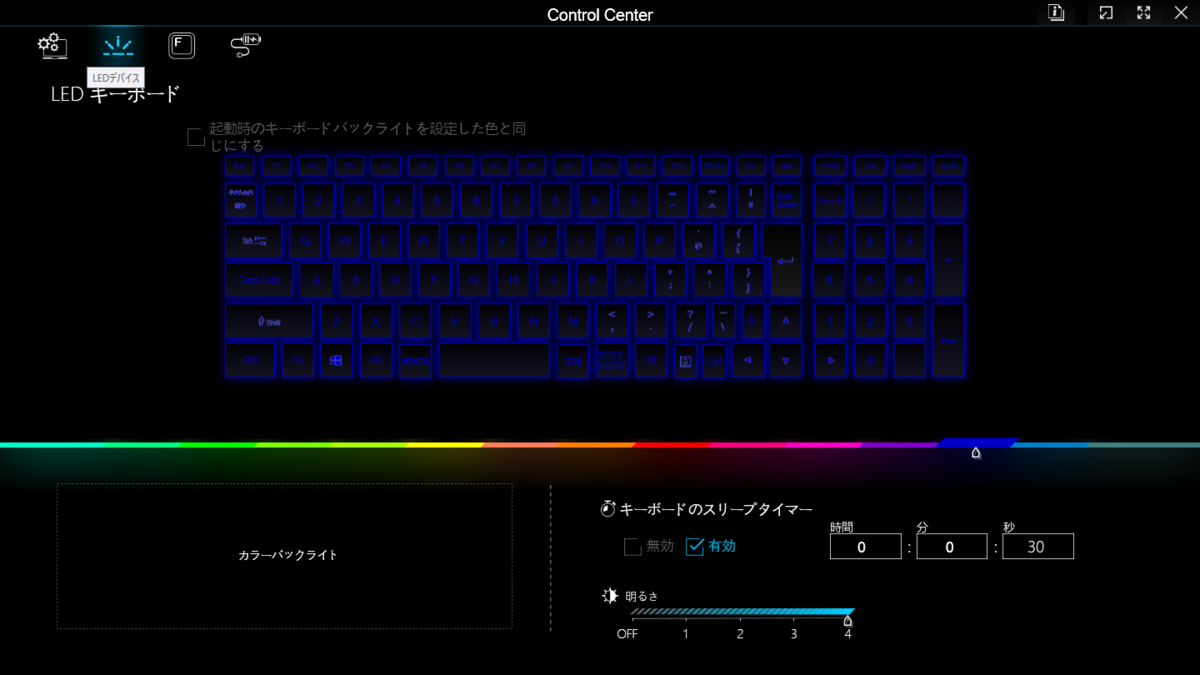Screen dimensions: 1200x675
Task: Open the Flexikey F icon tab
Action: click(181, 45)
